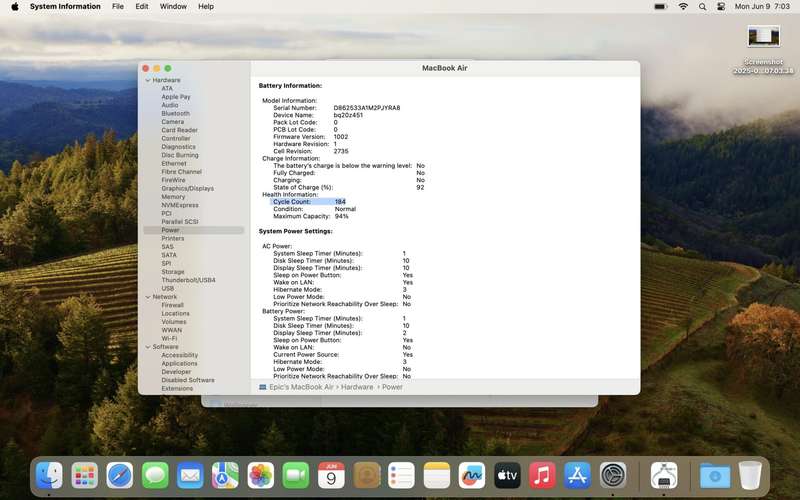Open Control Center in menu bar
The image size is (800, 500).
(721, 7)
